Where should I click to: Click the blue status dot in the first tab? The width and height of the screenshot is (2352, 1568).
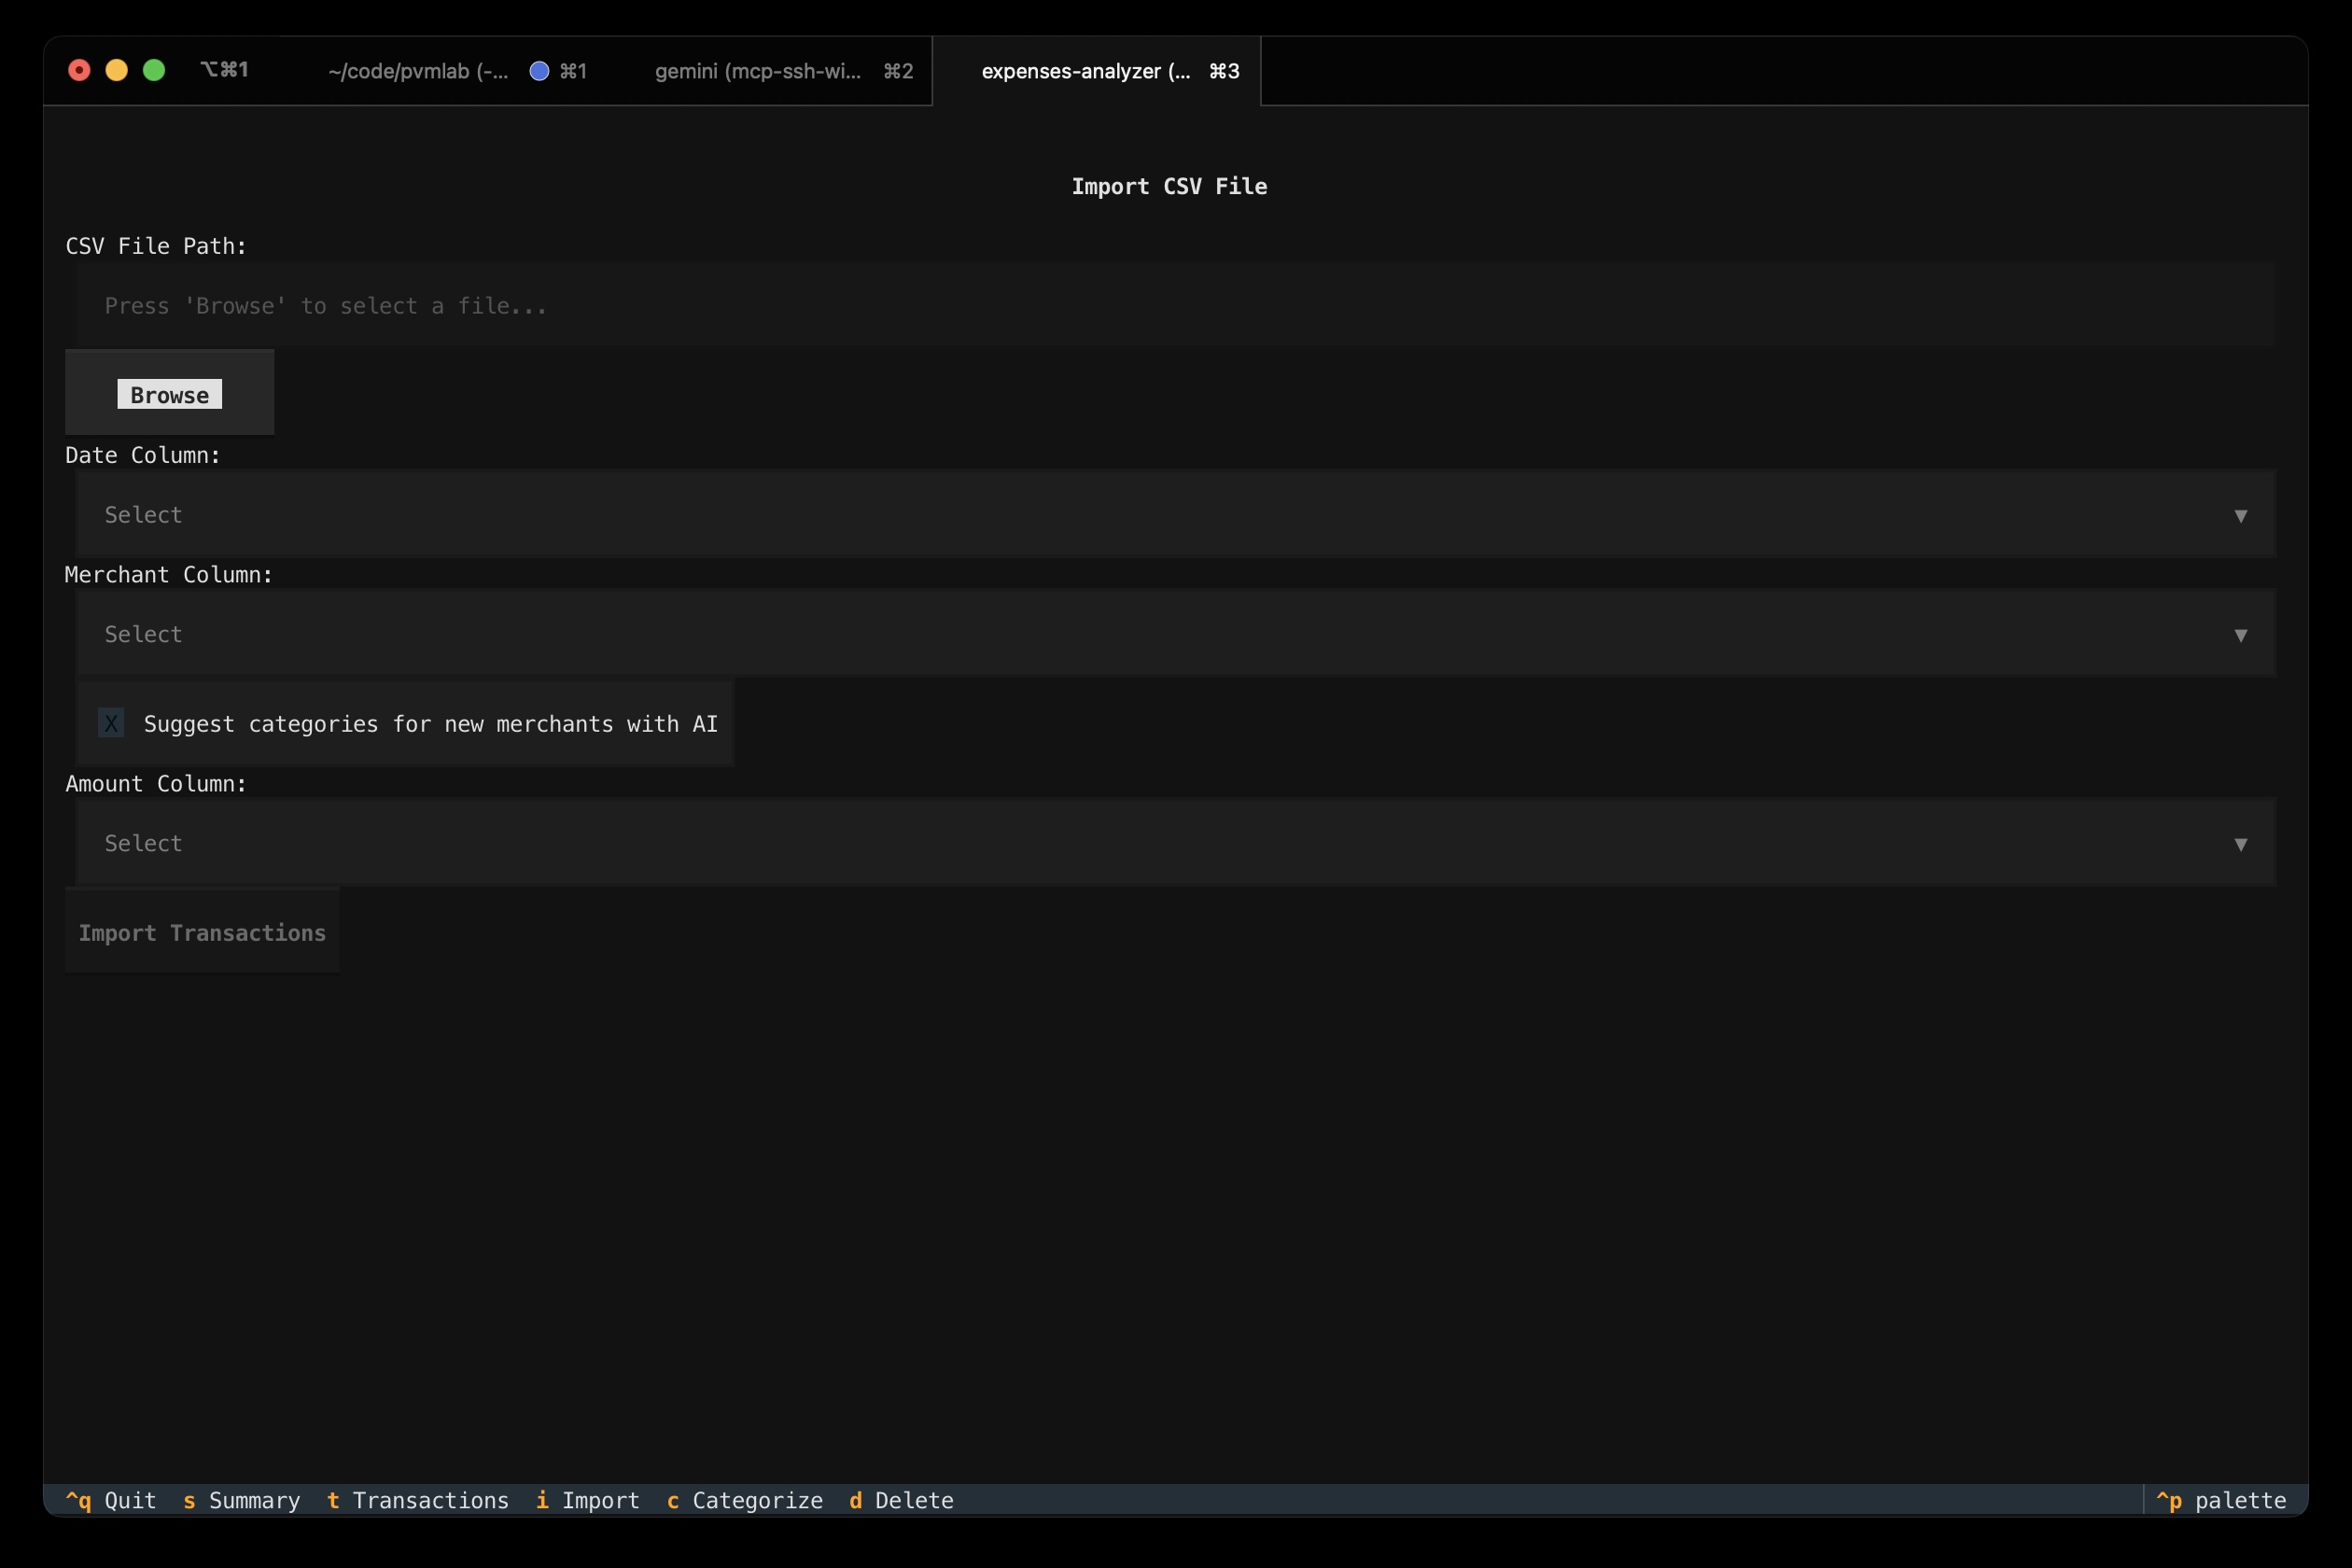pos(538,70)
